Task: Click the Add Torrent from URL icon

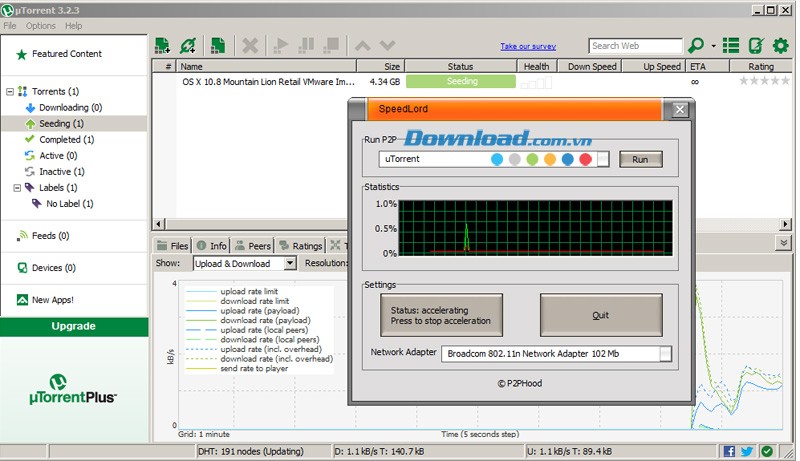Action: (188, 46)
